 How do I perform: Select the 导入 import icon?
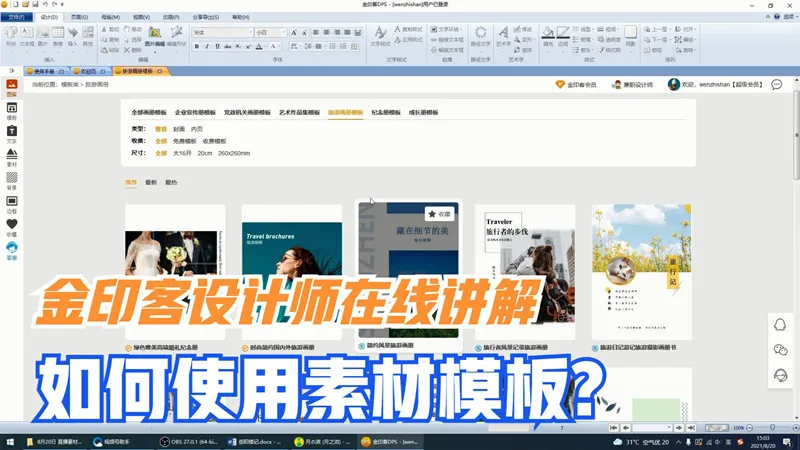pos(73,36)
